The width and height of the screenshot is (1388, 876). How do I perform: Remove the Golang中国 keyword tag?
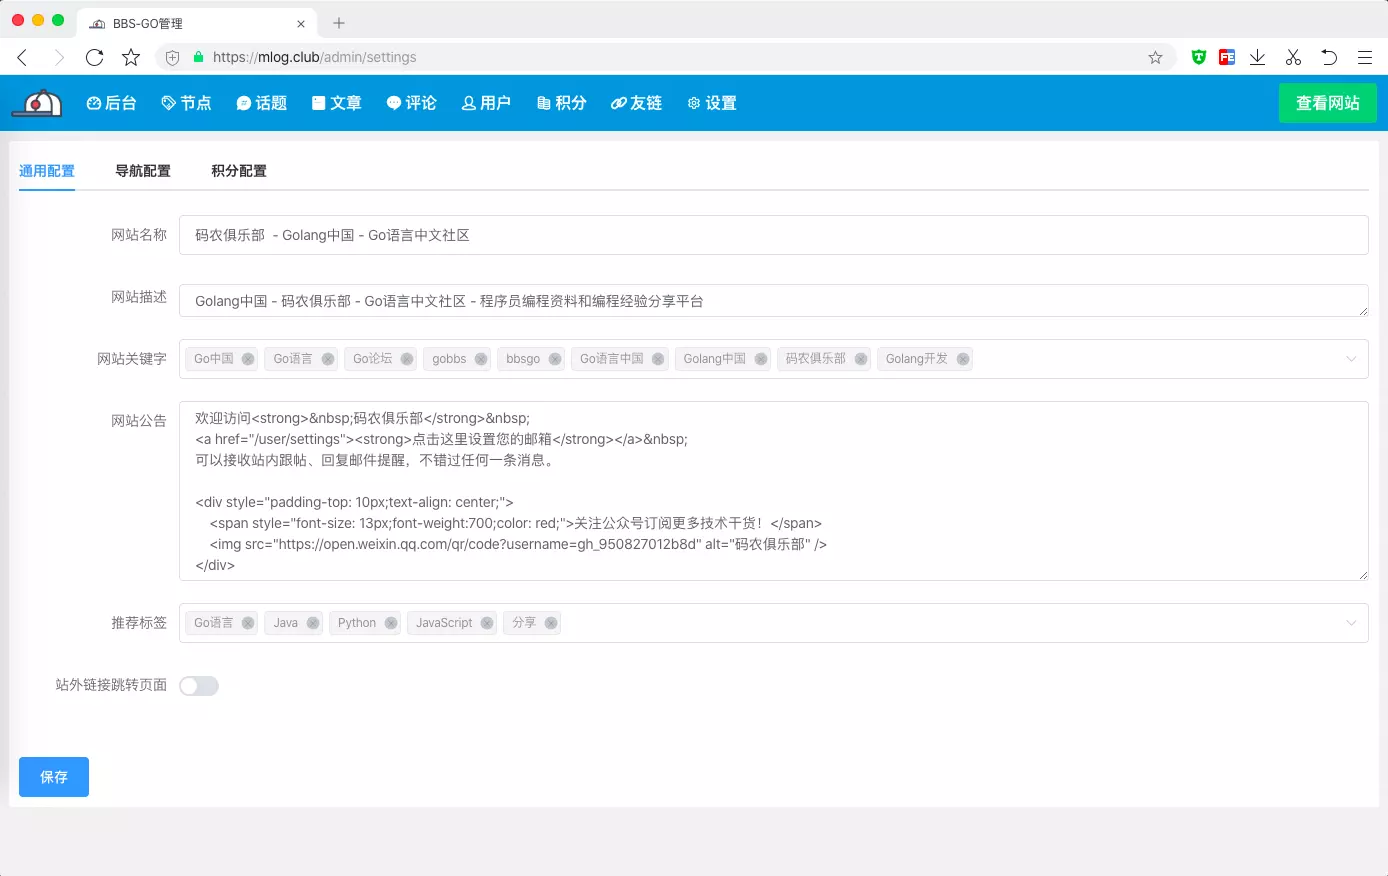click(761, 359)
